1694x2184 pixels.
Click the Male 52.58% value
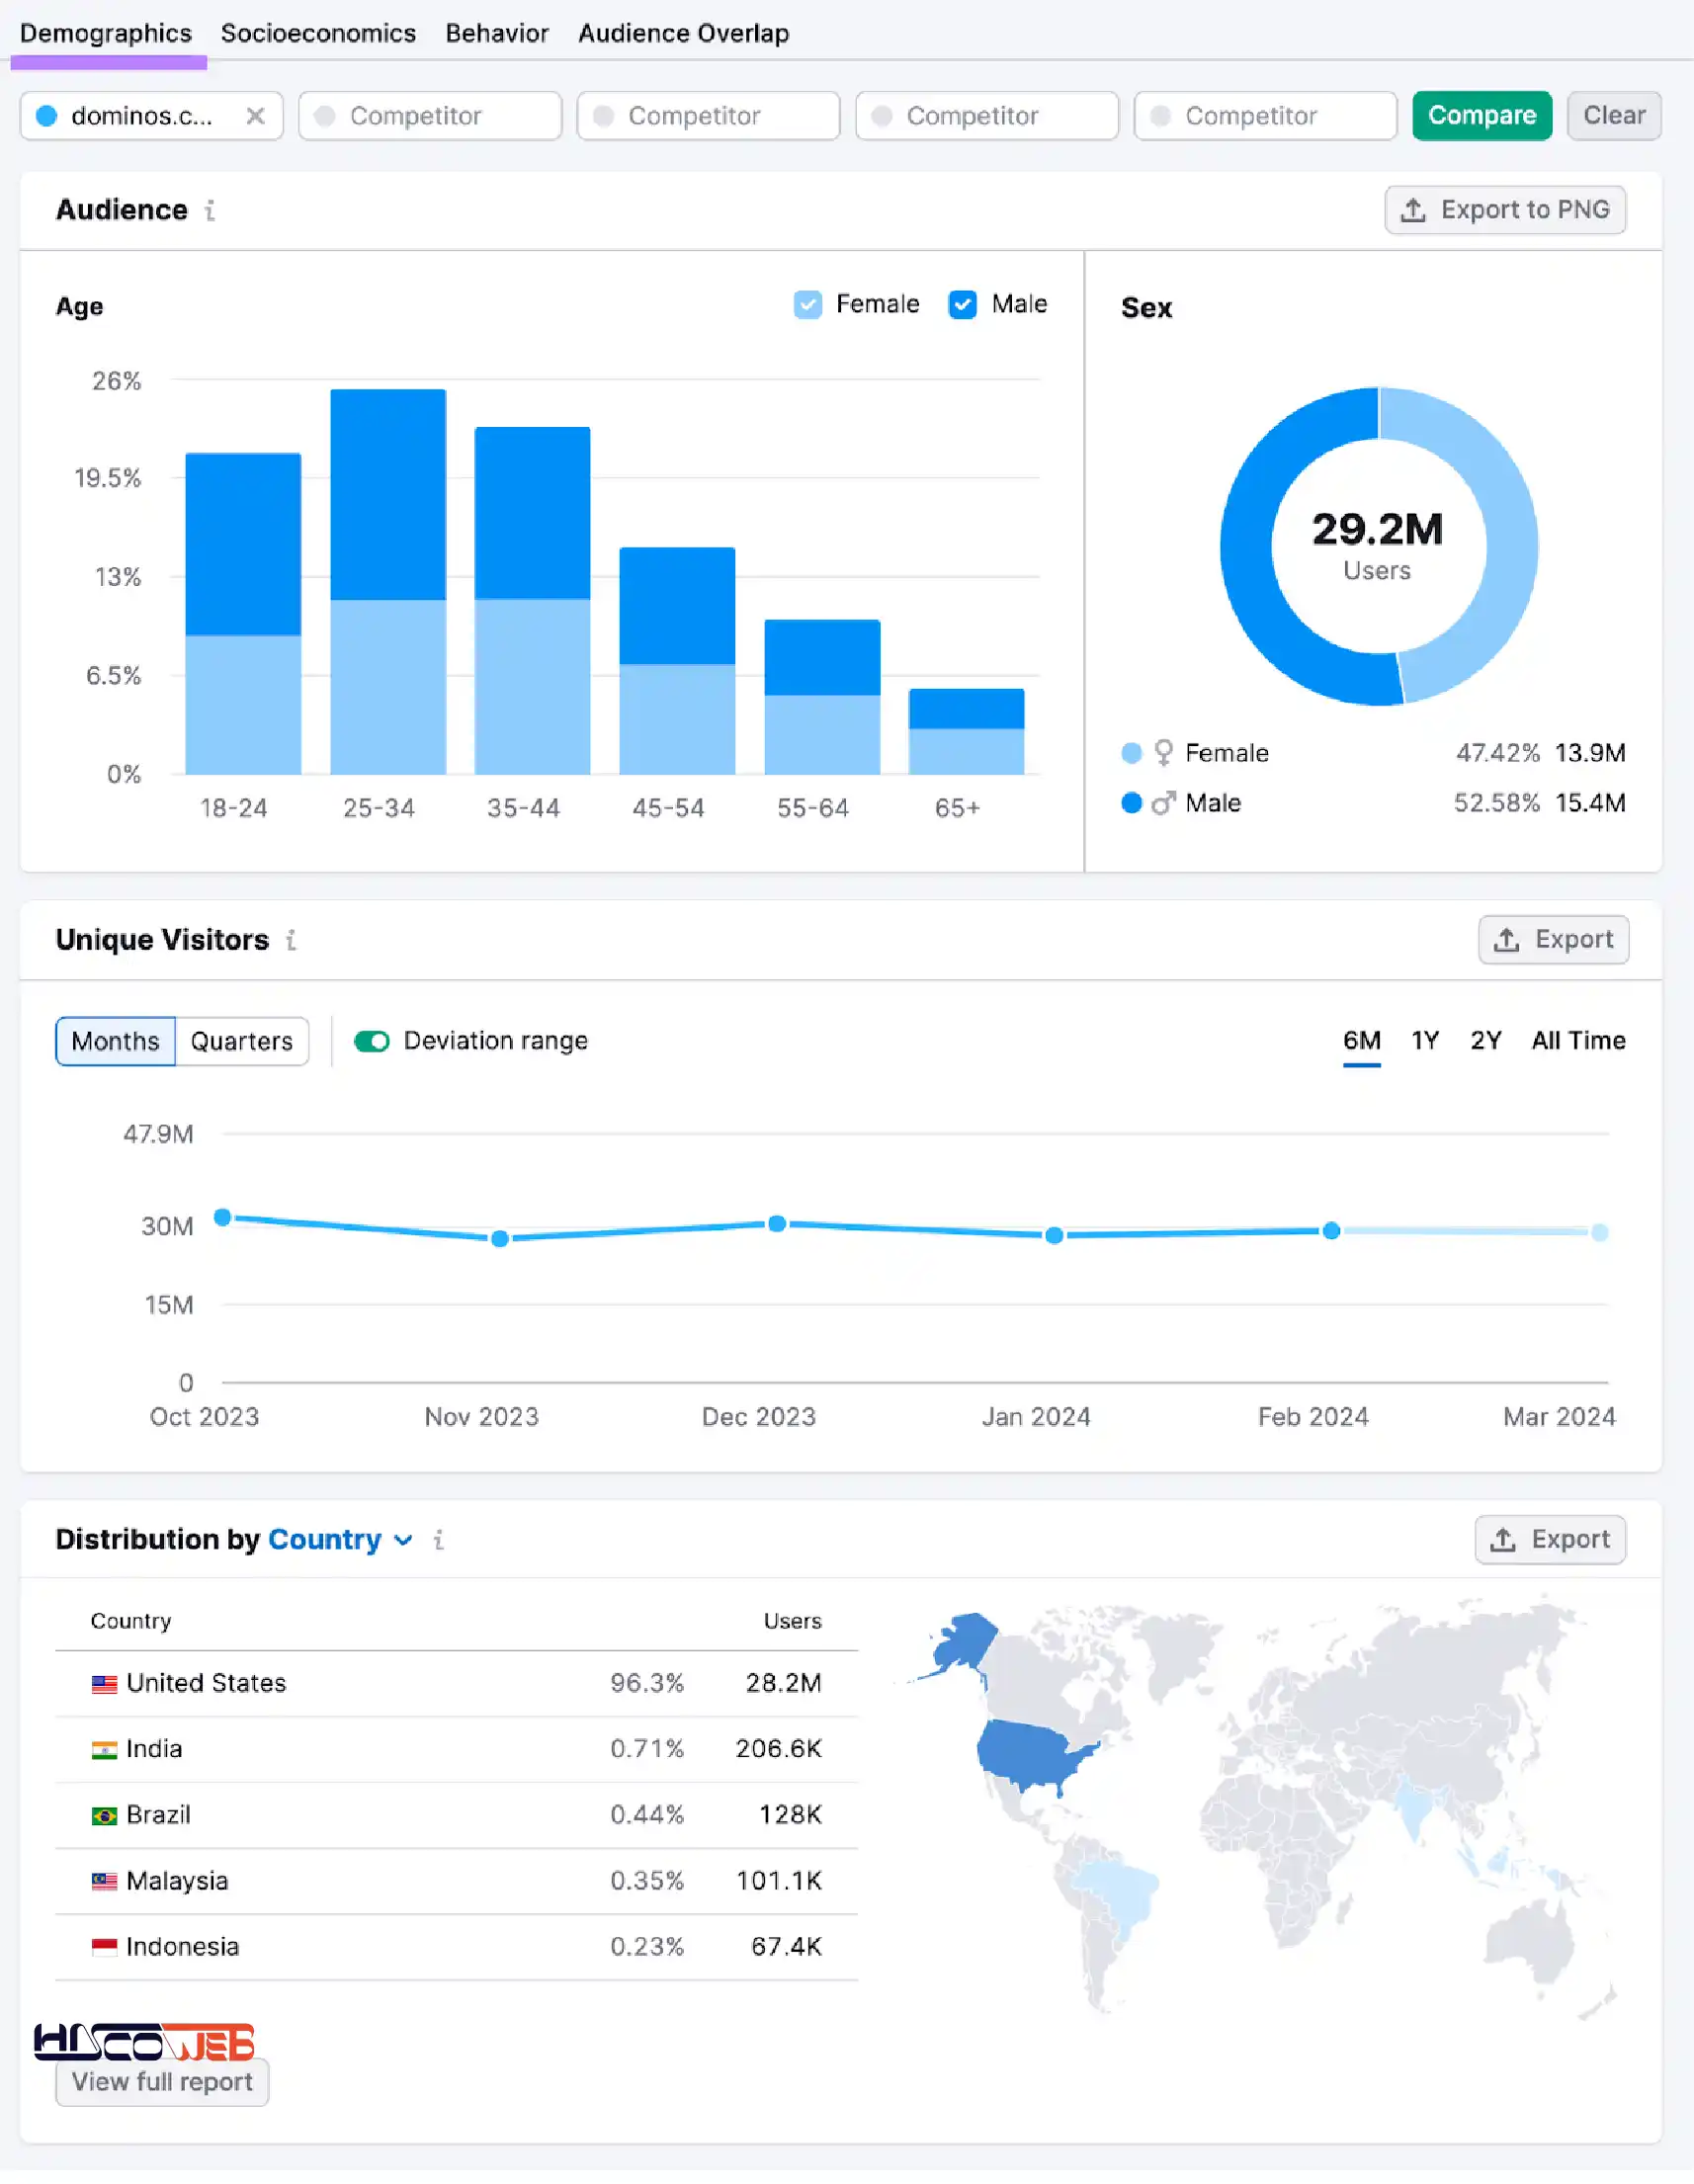[x=1497, y=803]
